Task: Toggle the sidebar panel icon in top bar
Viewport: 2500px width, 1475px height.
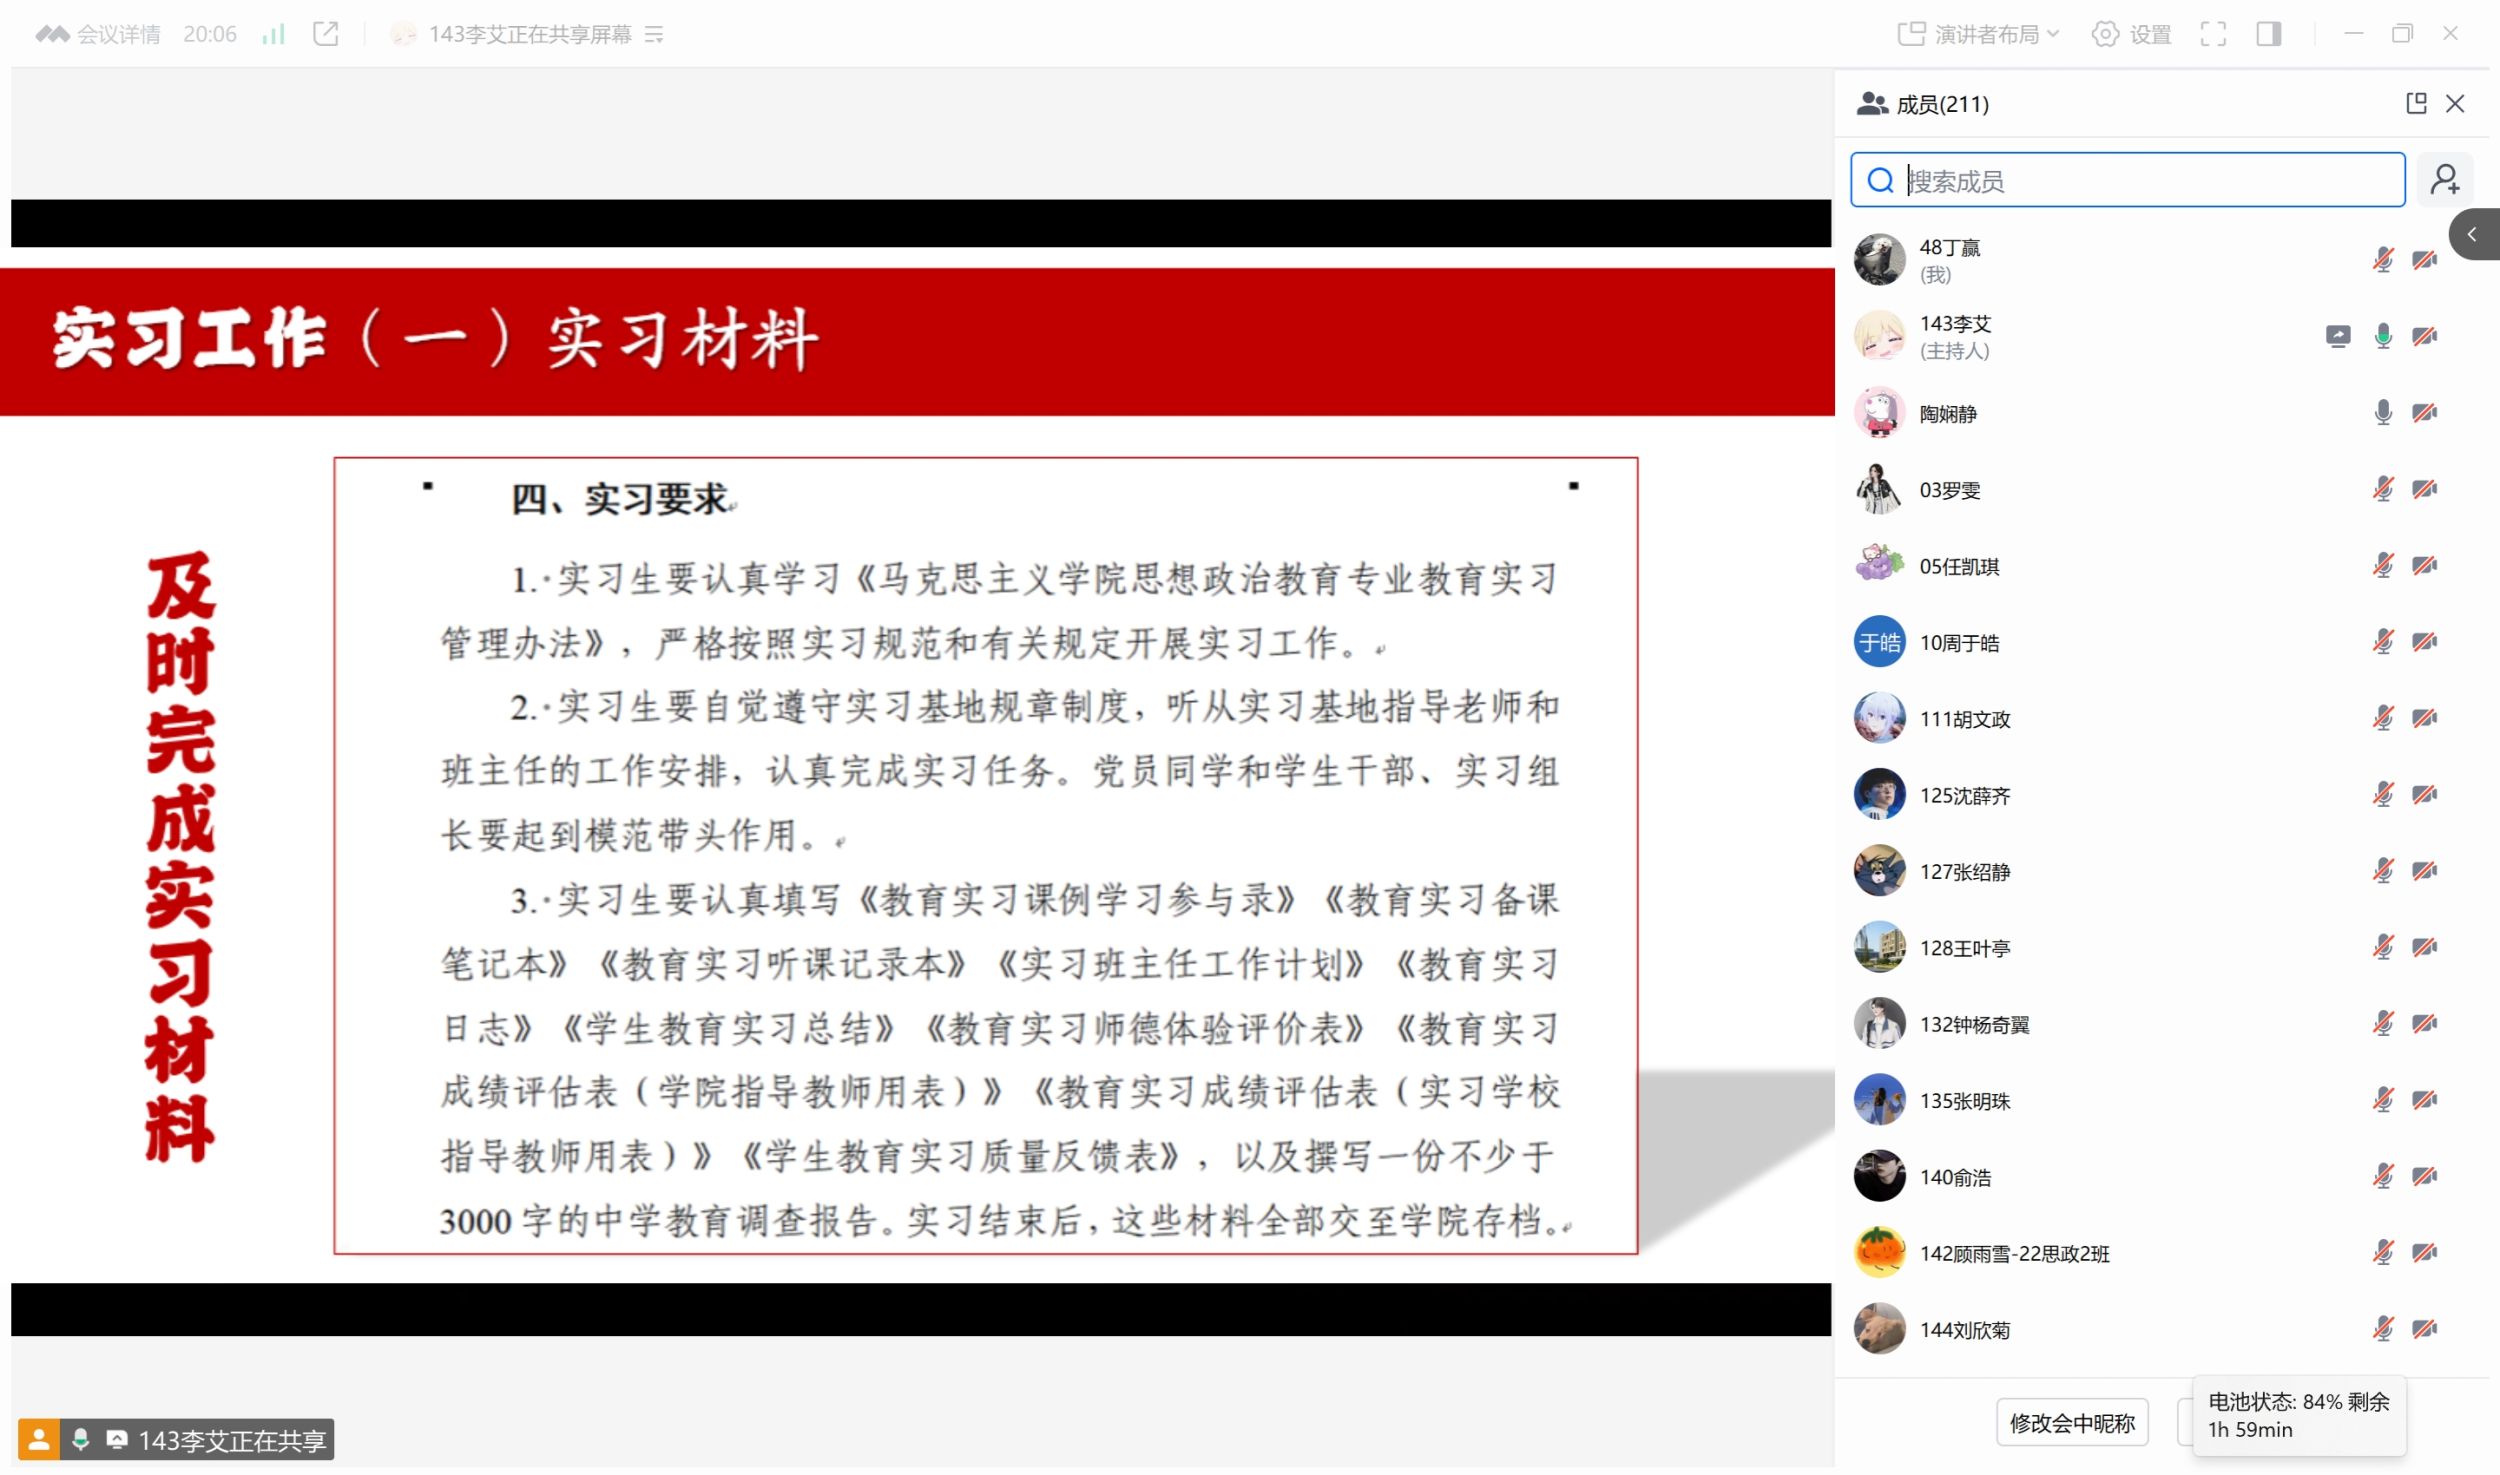Action: point(2268,34)
